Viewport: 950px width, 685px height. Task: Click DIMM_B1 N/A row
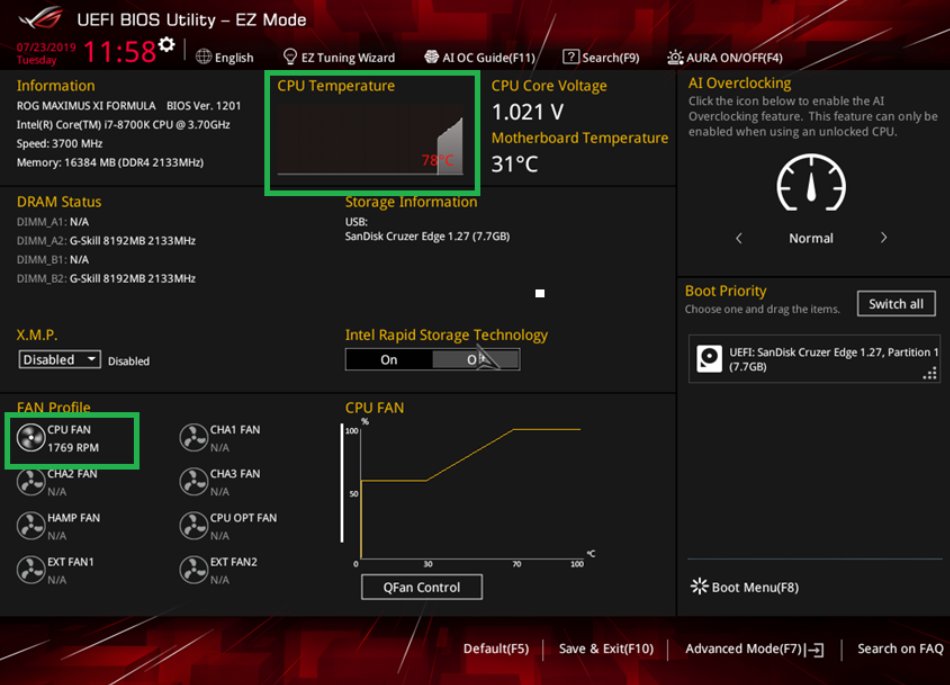53,260
